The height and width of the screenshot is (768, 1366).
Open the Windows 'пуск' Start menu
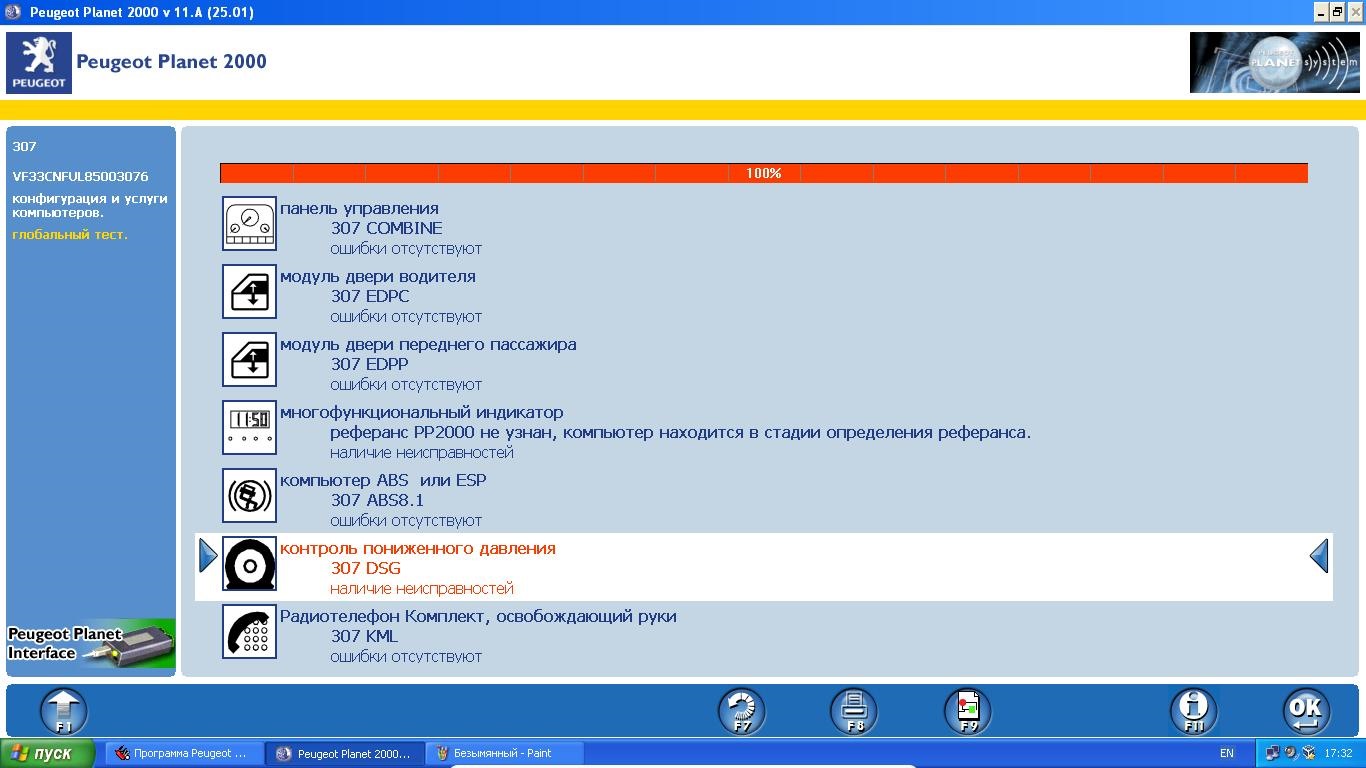pyautogui.click(x=47, y=753)
